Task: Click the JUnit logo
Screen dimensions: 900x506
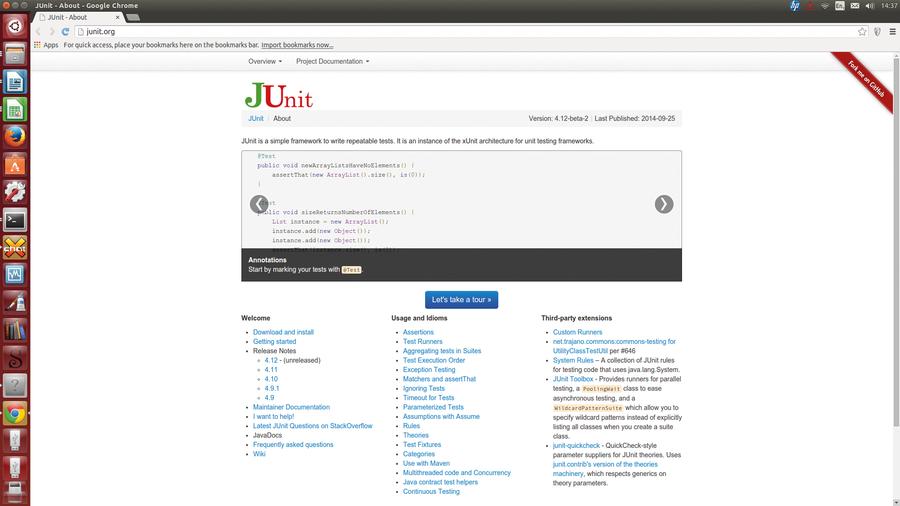Action: click(x=279, y=95)
